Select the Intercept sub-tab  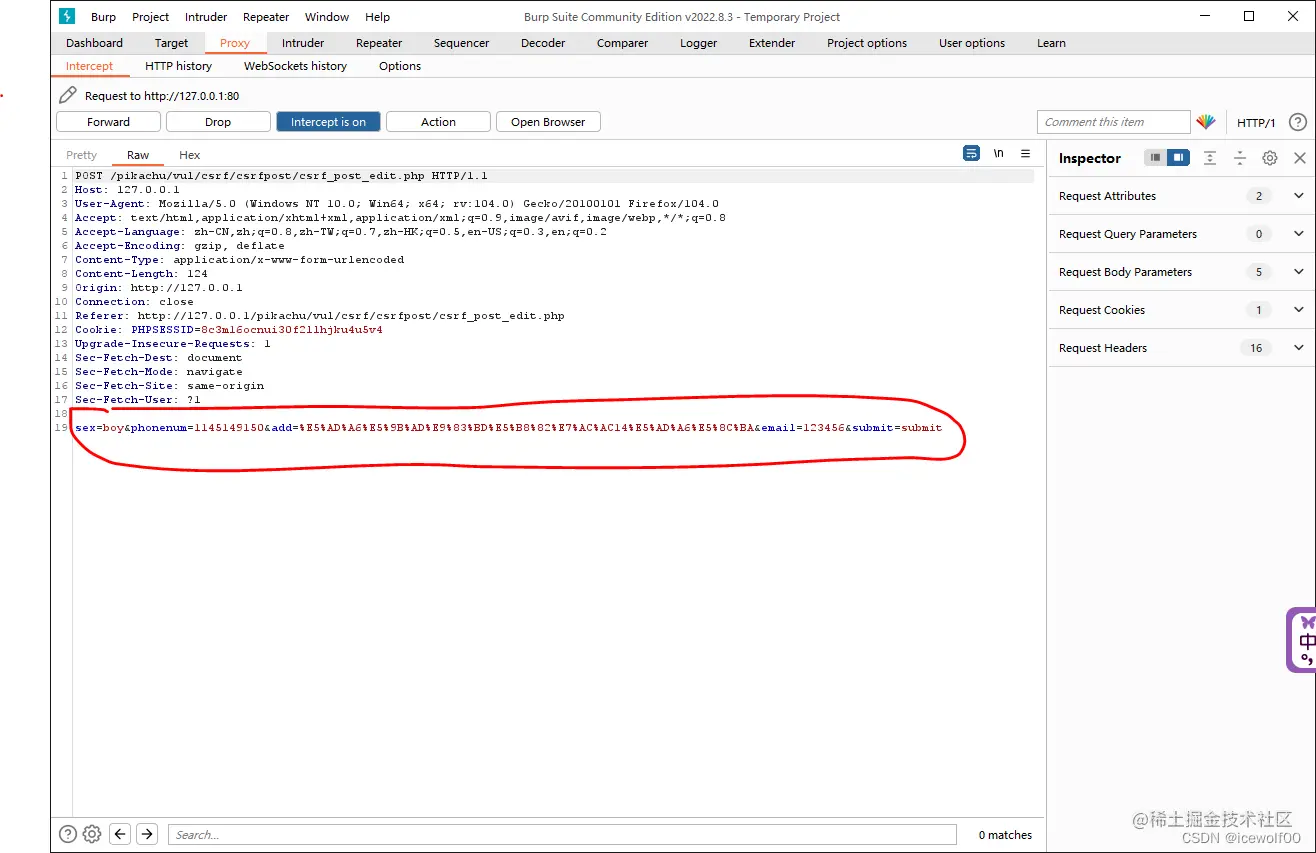90,66
